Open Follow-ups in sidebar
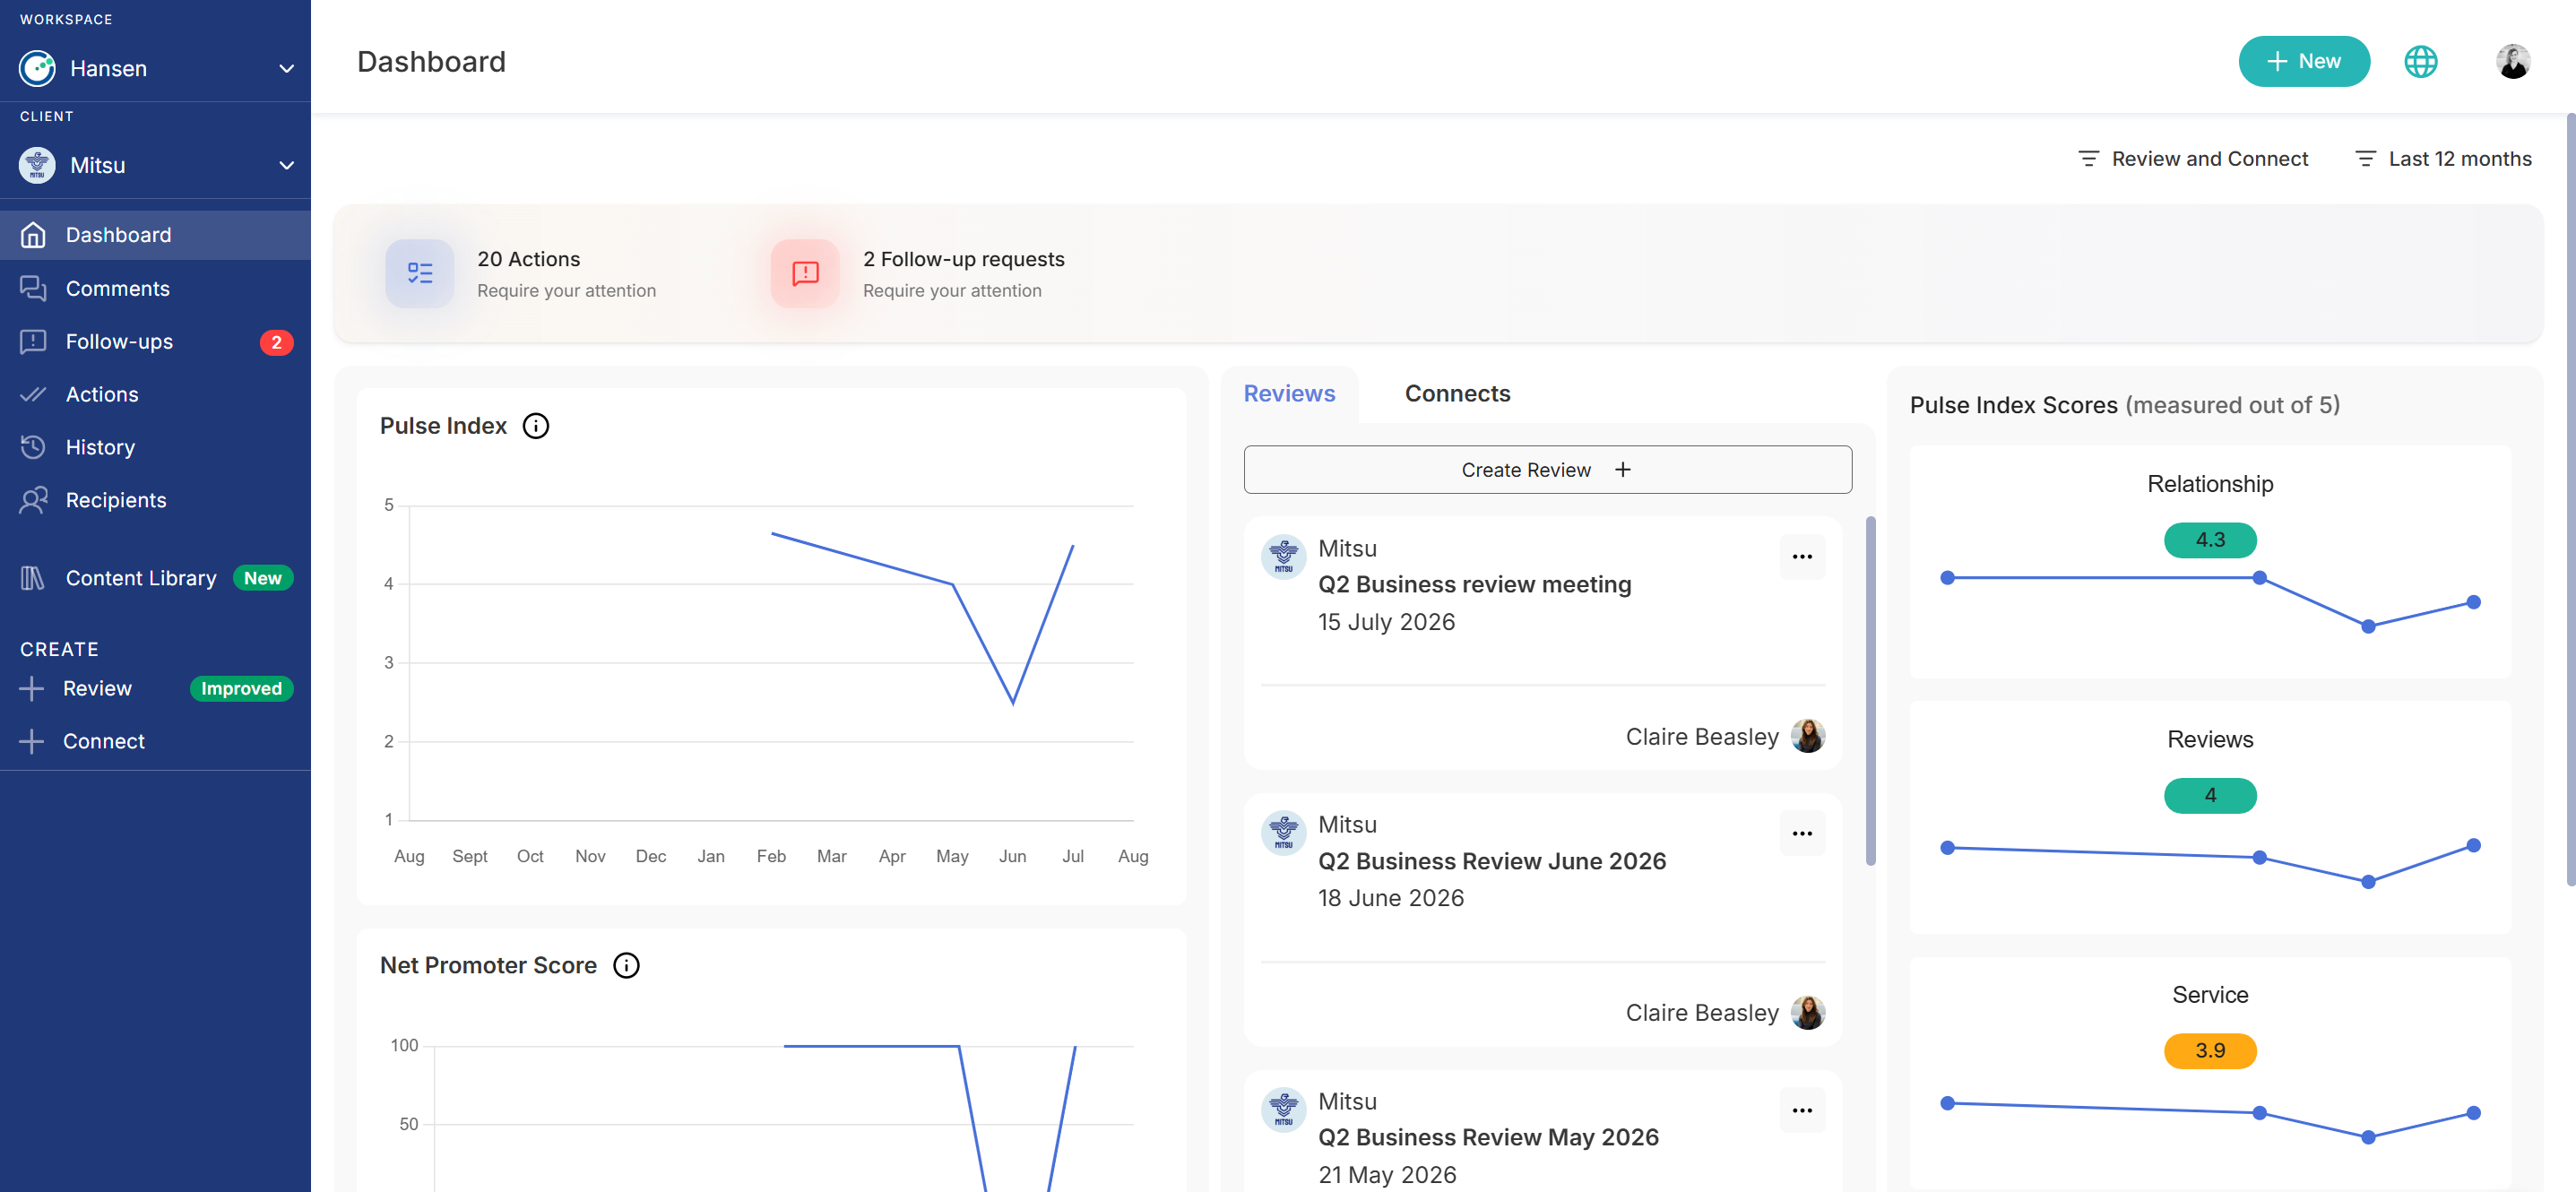The width and height of the screenshot is (2576, 1192). coord(155,341)
